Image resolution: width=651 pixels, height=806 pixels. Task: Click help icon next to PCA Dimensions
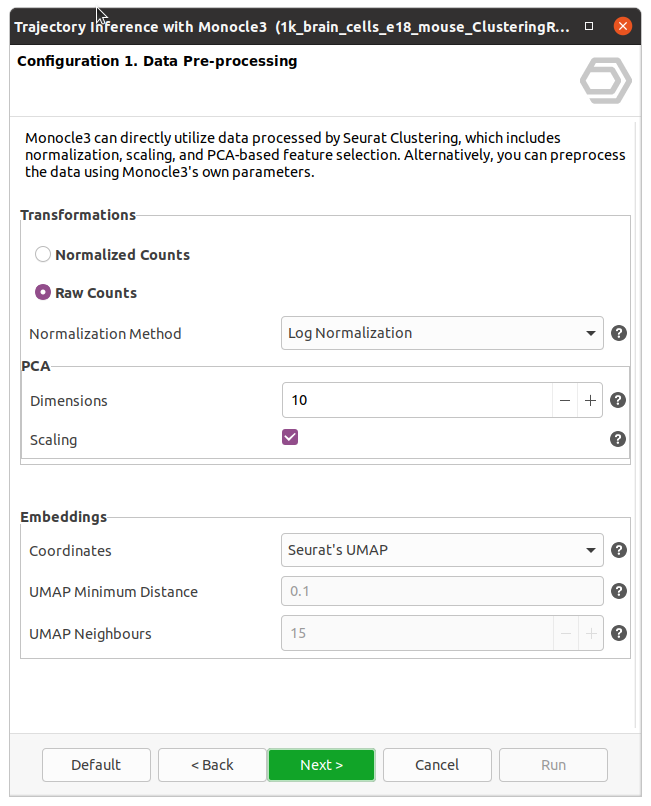pyautogui.click(x=618, y=400)
